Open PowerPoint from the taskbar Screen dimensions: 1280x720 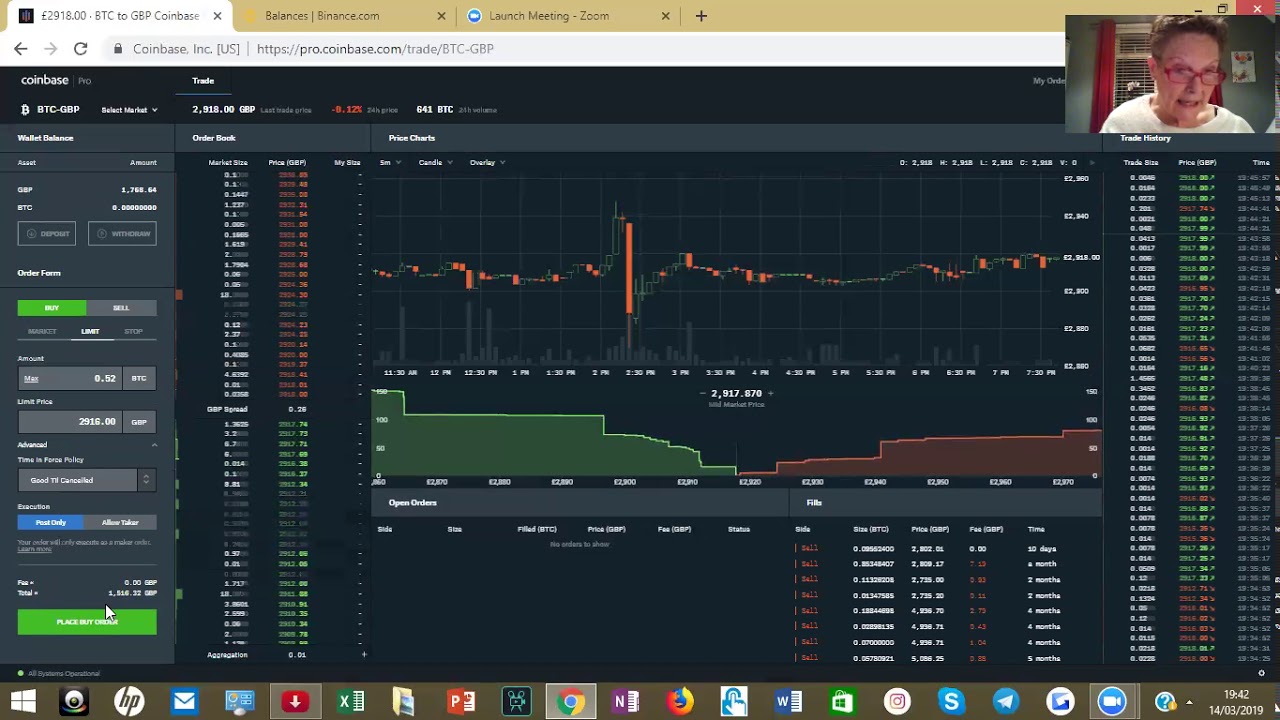tap(460, 701)
